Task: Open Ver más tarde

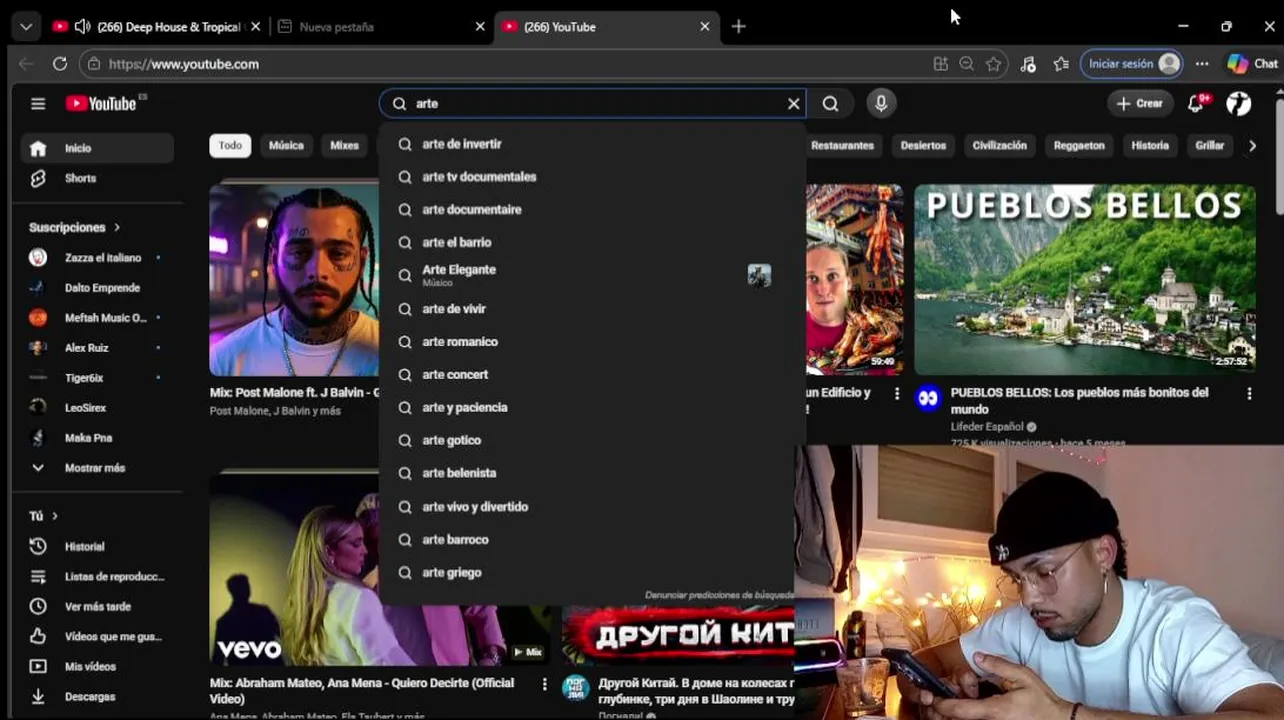Action: click(96, 607)
